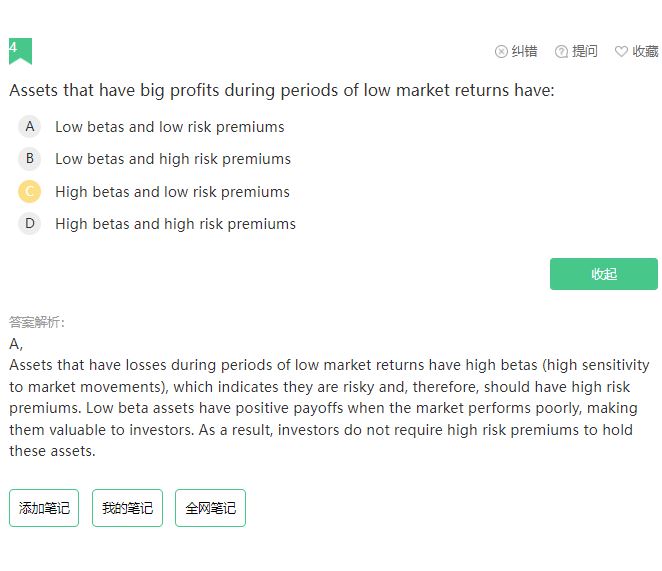
Task: Click the 提问 question-mark icon
Action: click(561, 52)
